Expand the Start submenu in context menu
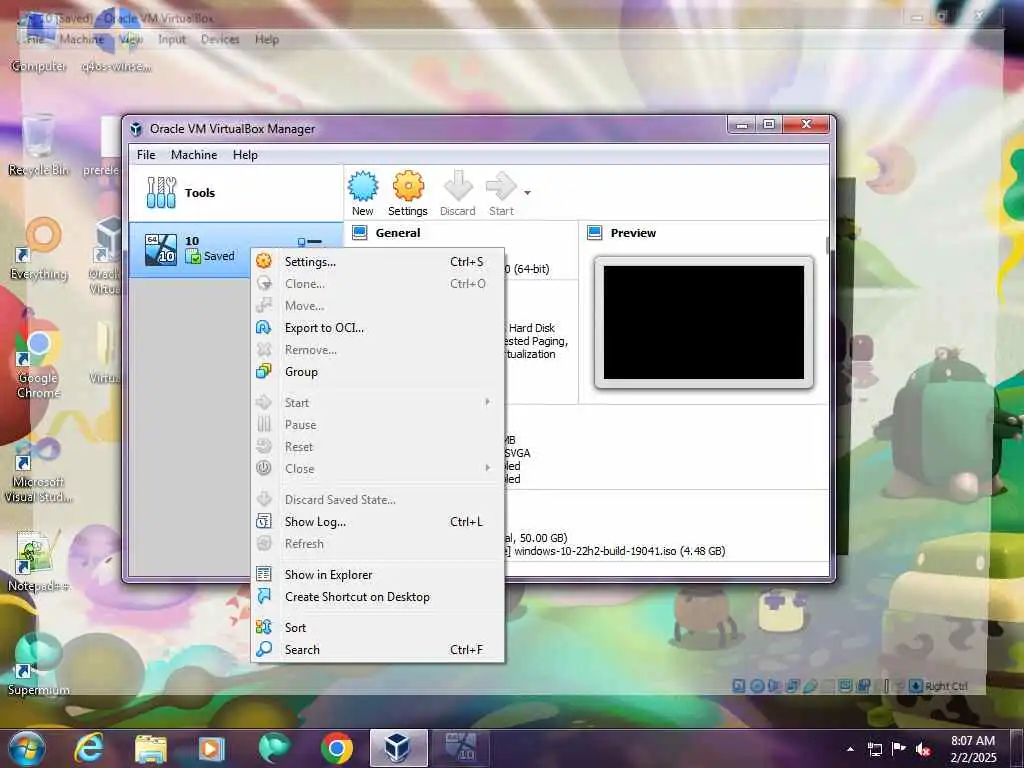 [377, 403]
